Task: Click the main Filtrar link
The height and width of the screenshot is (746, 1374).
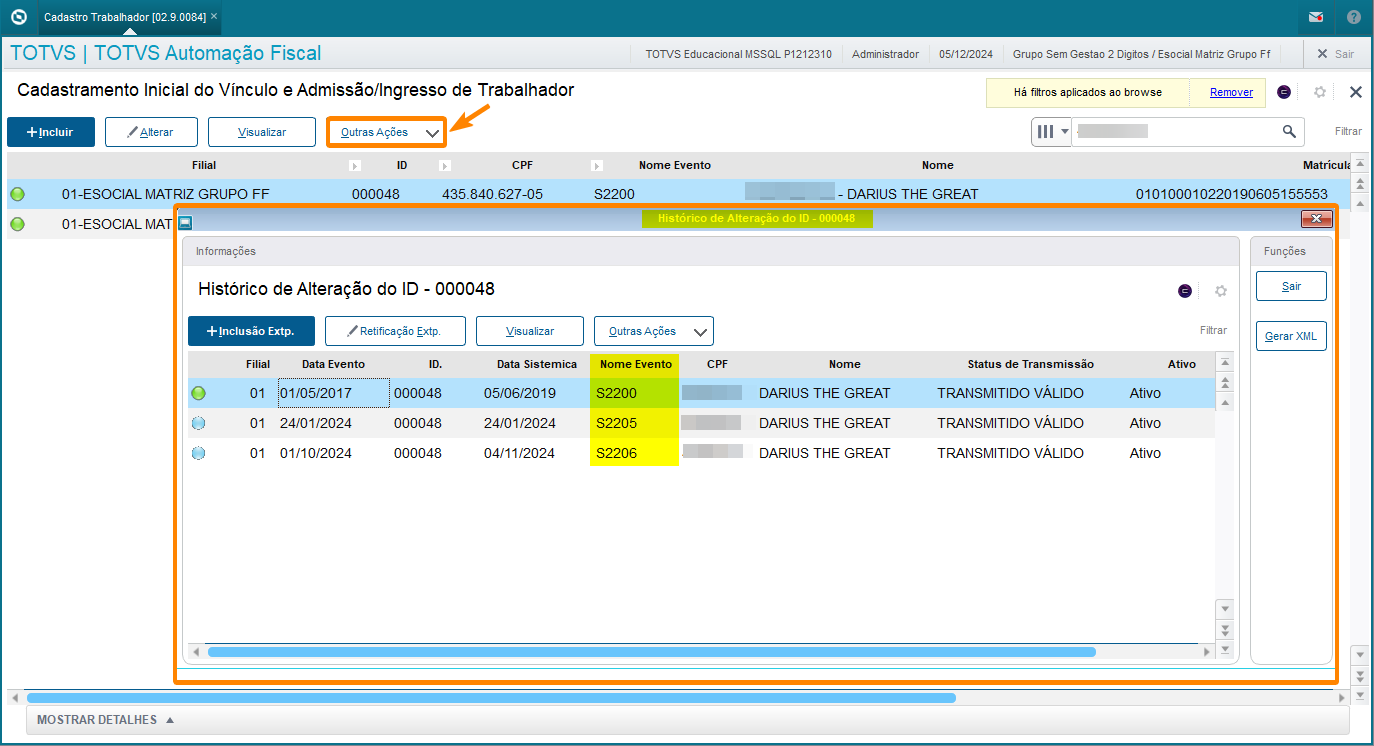Action: click(1348, 131)
